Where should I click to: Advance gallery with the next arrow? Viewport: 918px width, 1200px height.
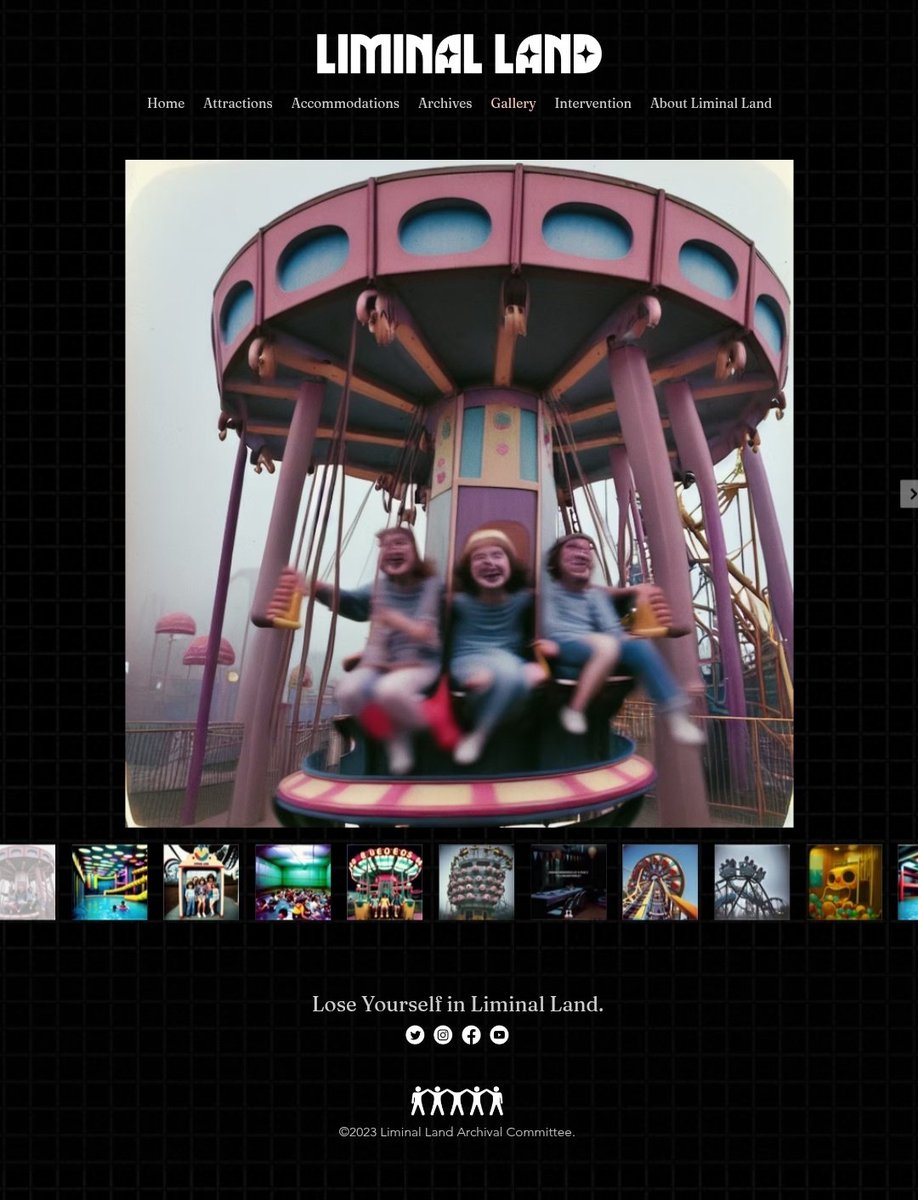[x=909, y=493]
